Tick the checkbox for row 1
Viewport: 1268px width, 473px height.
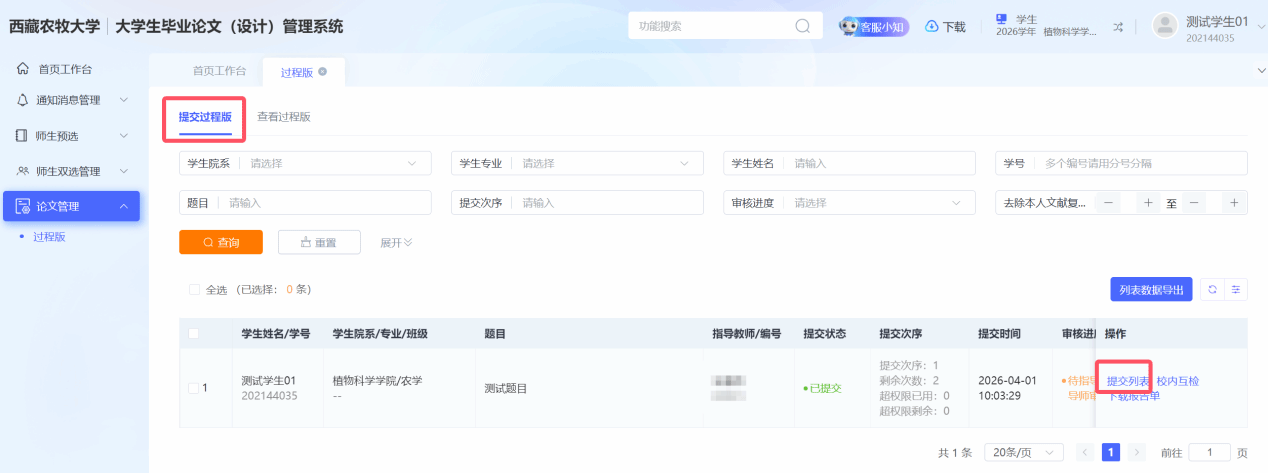[193, 388]
